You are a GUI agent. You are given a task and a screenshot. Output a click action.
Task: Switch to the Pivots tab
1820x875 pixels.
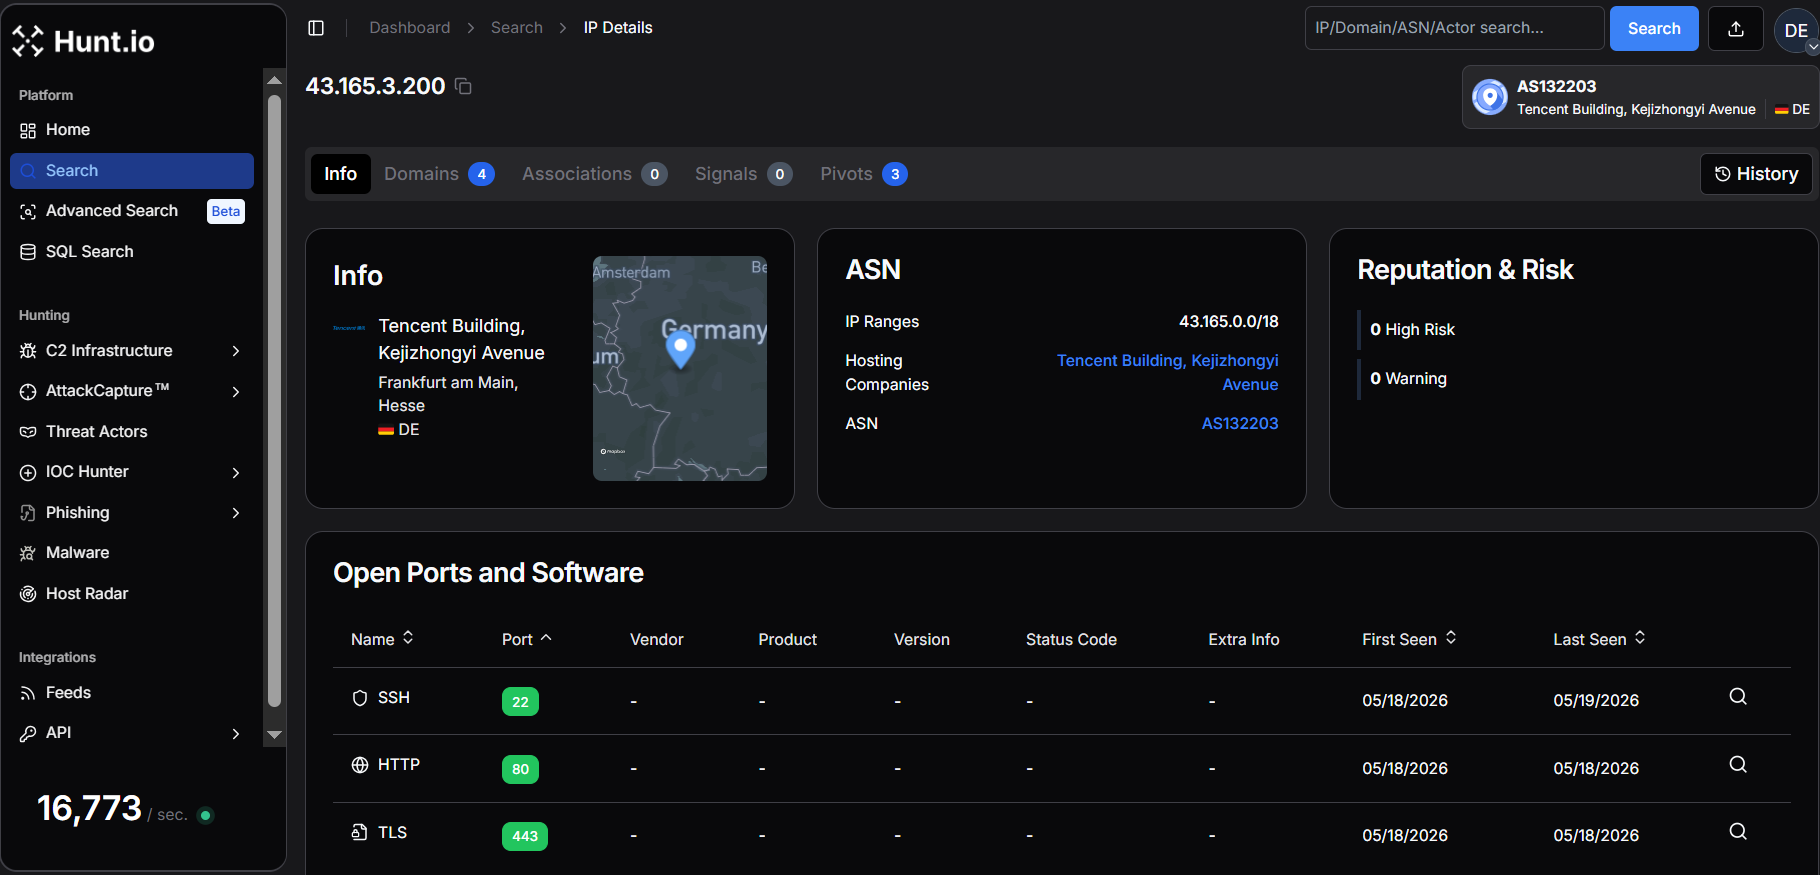tap(863, 174)
